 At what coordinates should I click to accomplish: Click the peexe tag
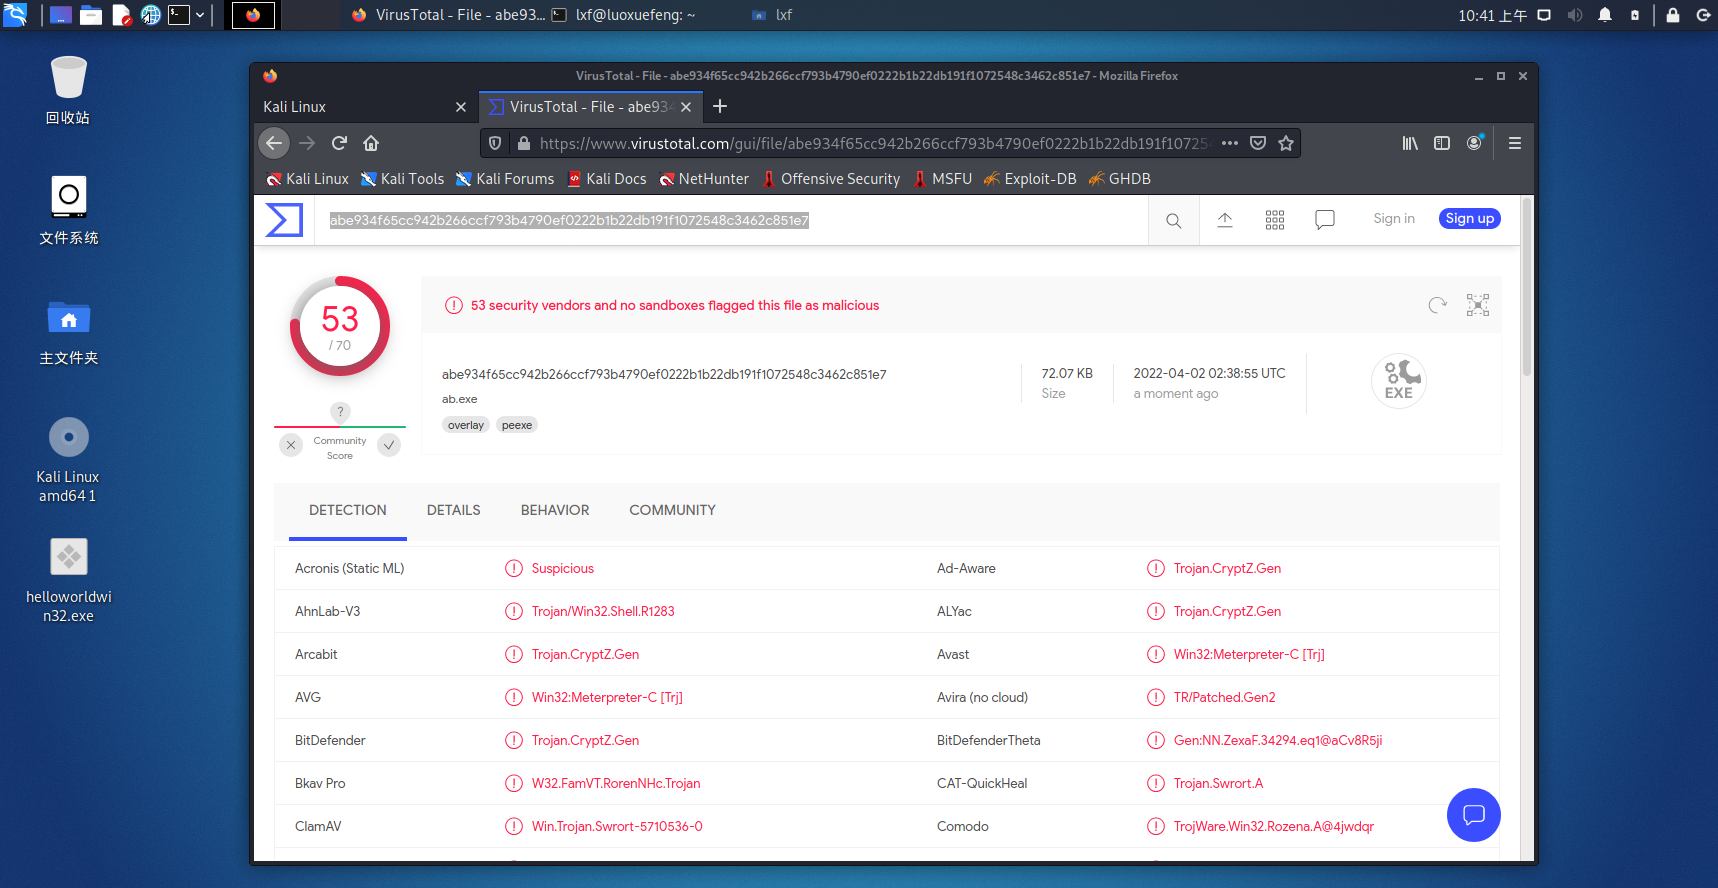[x=517, y=425]
